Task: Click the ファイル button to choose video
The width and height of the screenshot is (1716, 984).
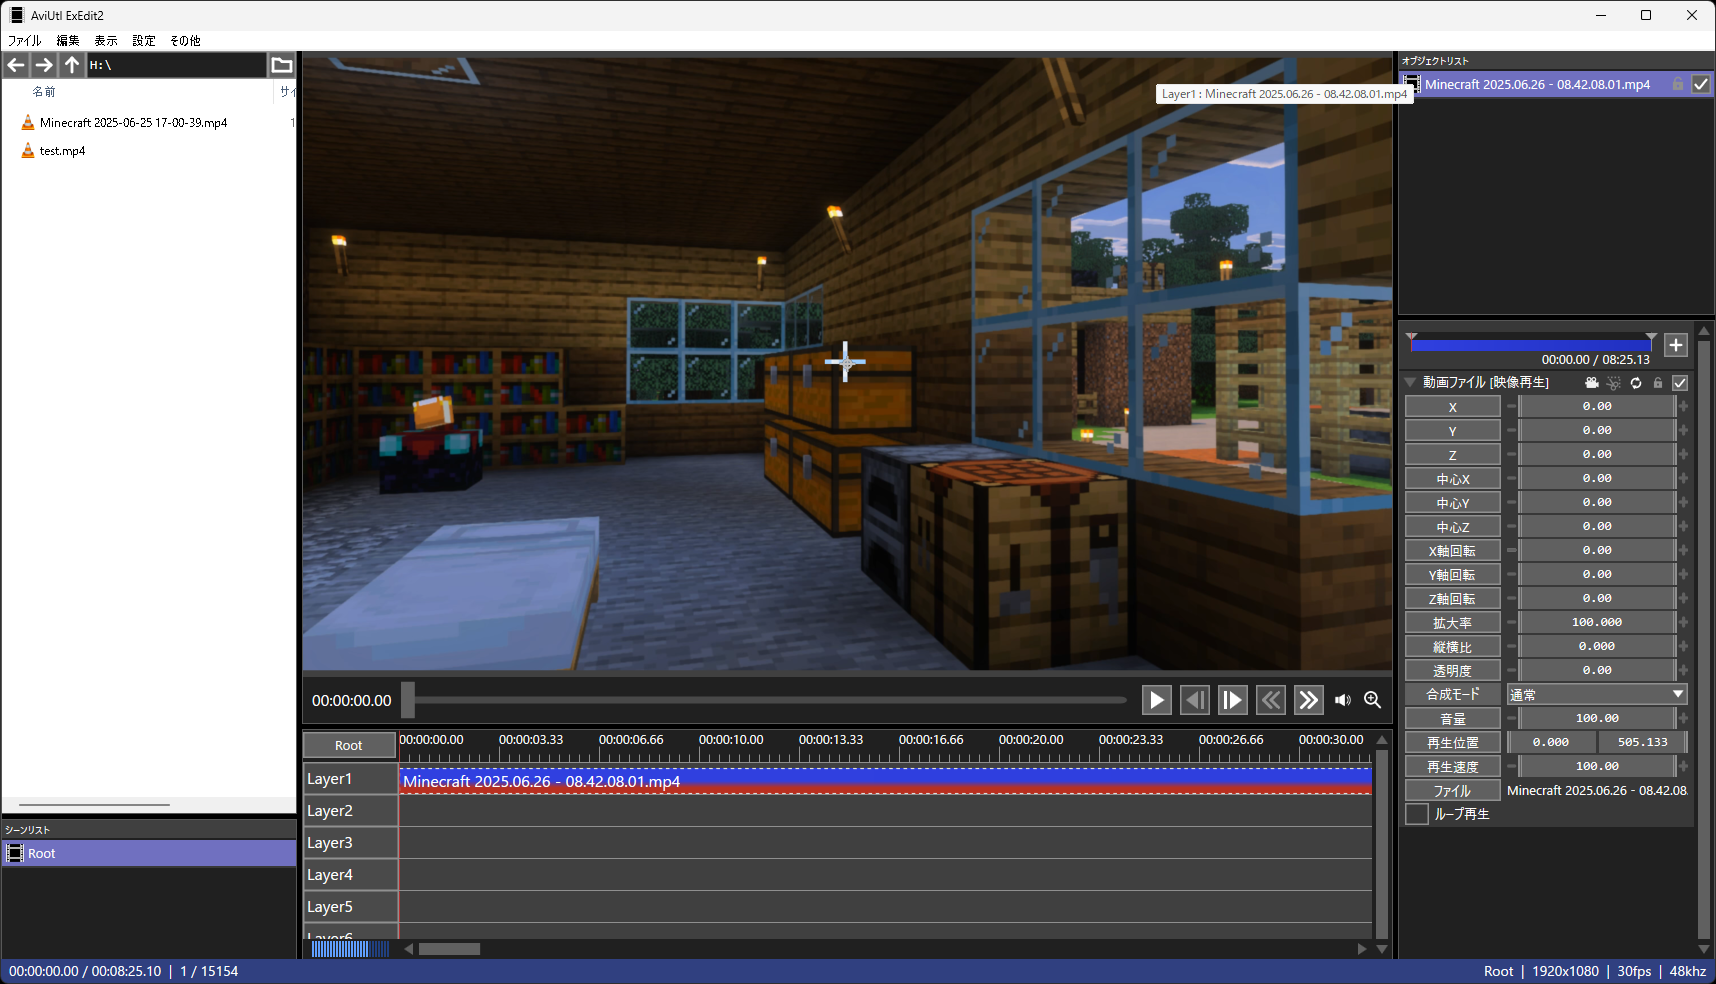Action: click(x=1453, y=791)
